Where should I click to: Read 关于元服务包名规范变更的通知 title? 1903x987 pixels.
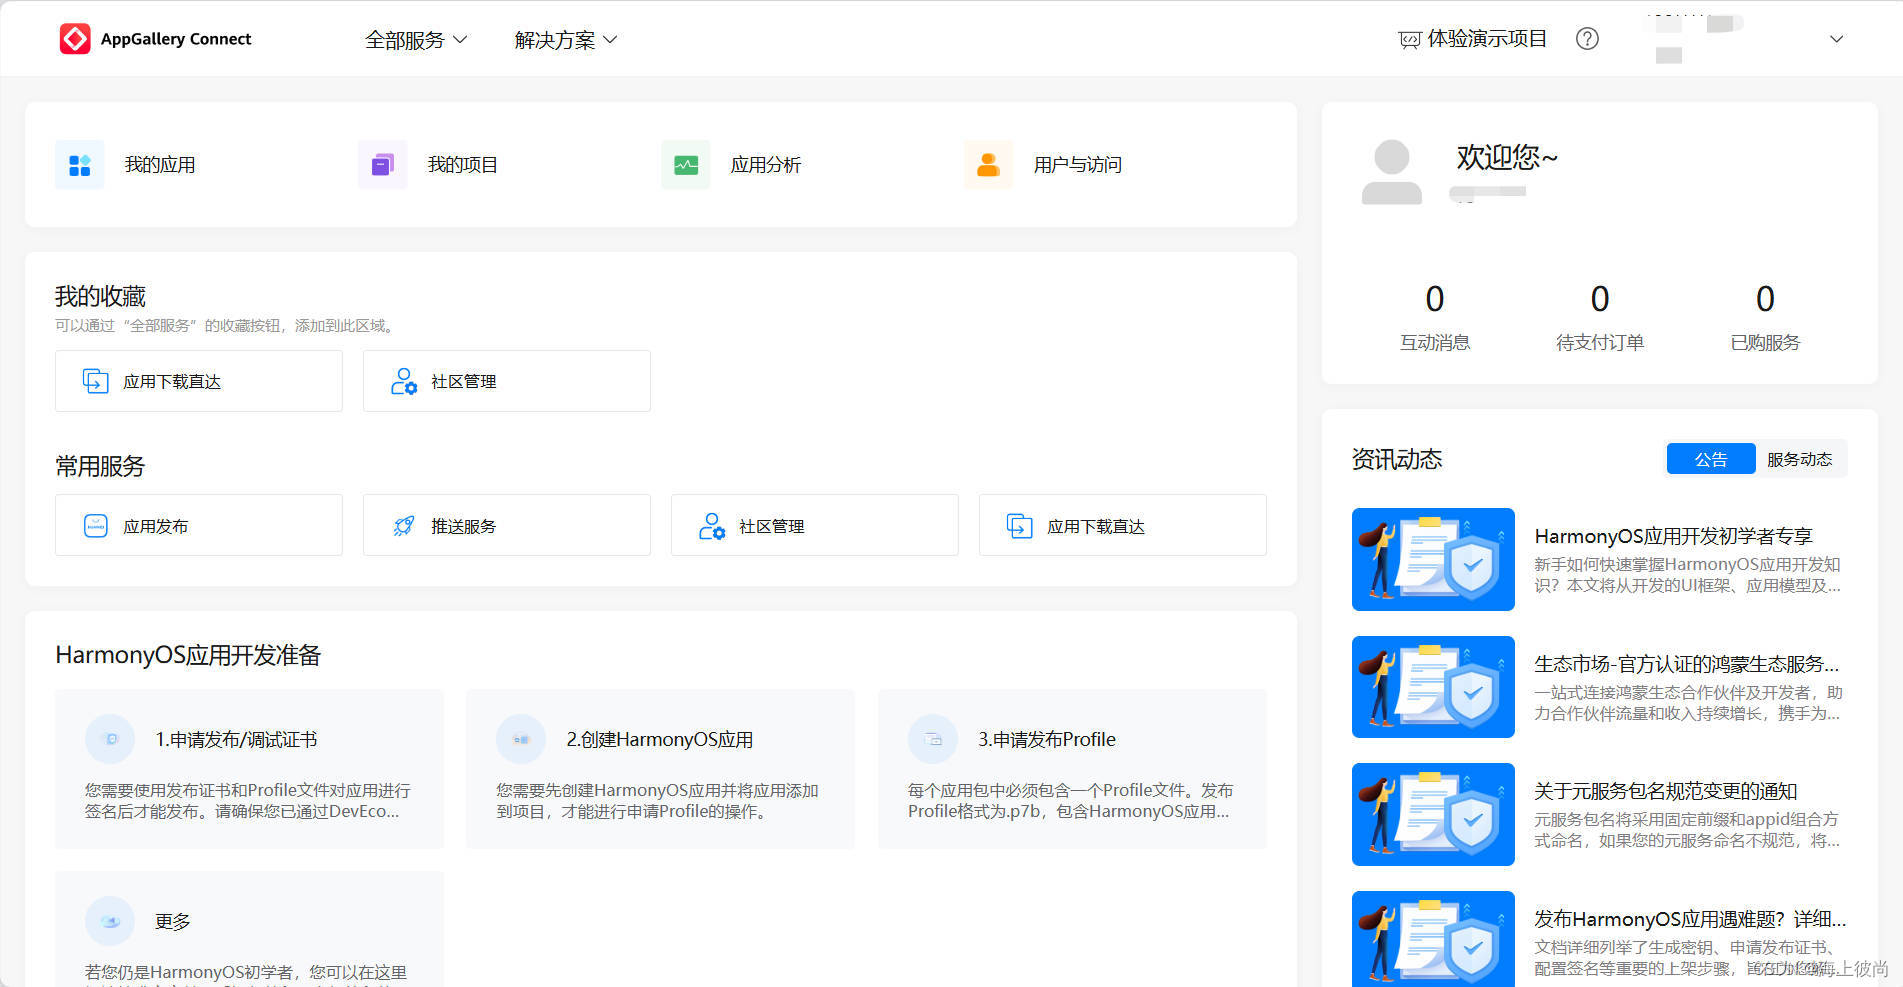pyautogui.click(x=1666, y=791)
